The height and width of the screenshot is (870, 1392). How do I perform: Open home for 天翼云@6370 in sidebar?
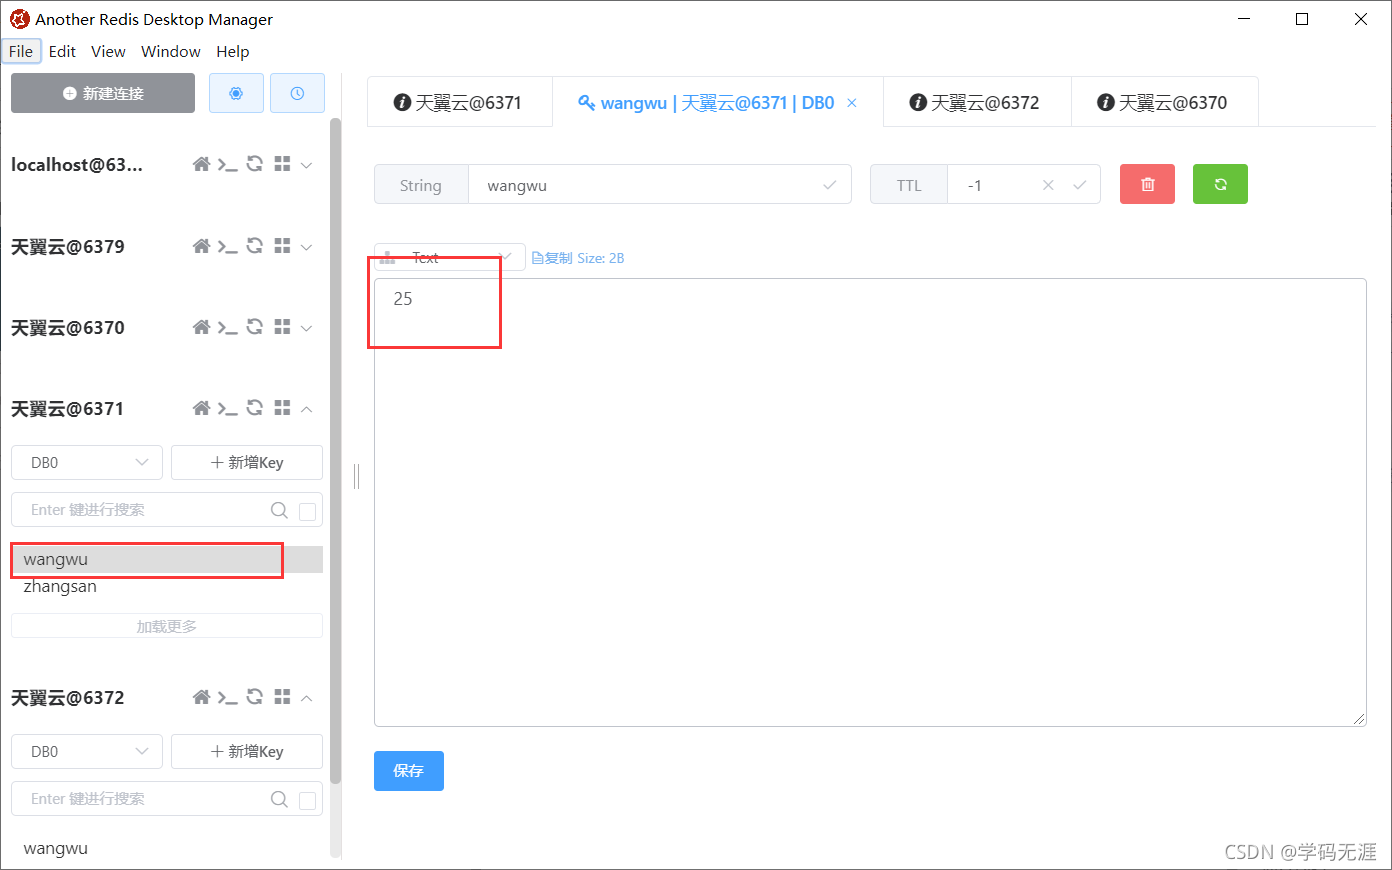click(201, 327)
